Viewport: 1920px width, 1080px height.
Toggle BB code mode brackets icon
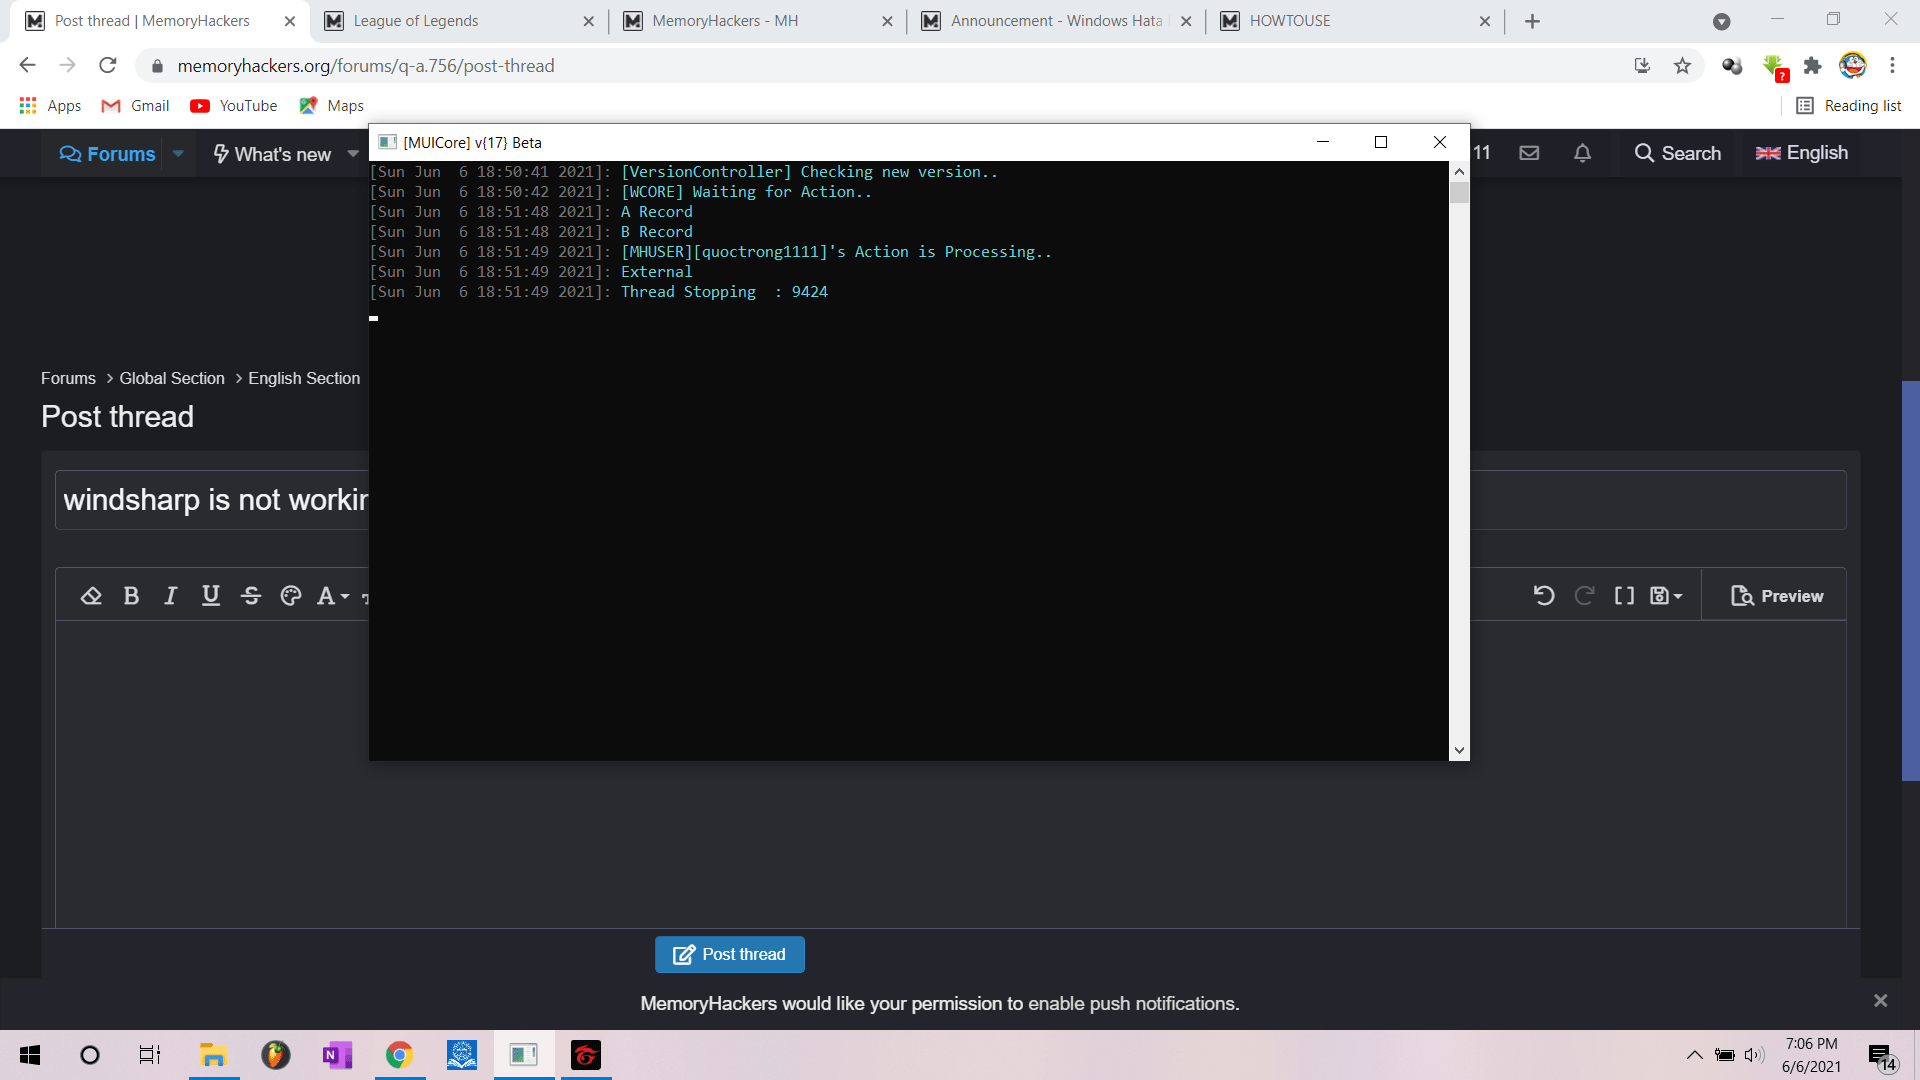1624,596
